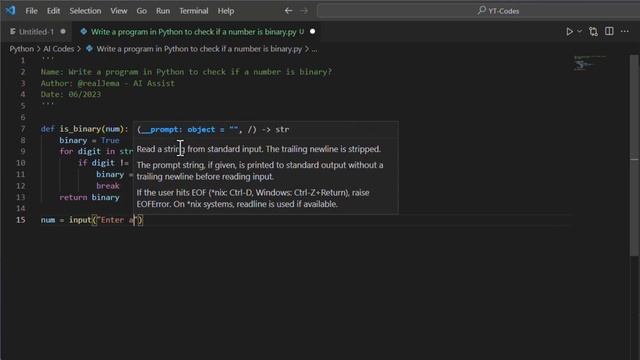This screenshot has width=640, height=360.
Task: Select the binary.py editor tab
Action: [x=198, y=31]
